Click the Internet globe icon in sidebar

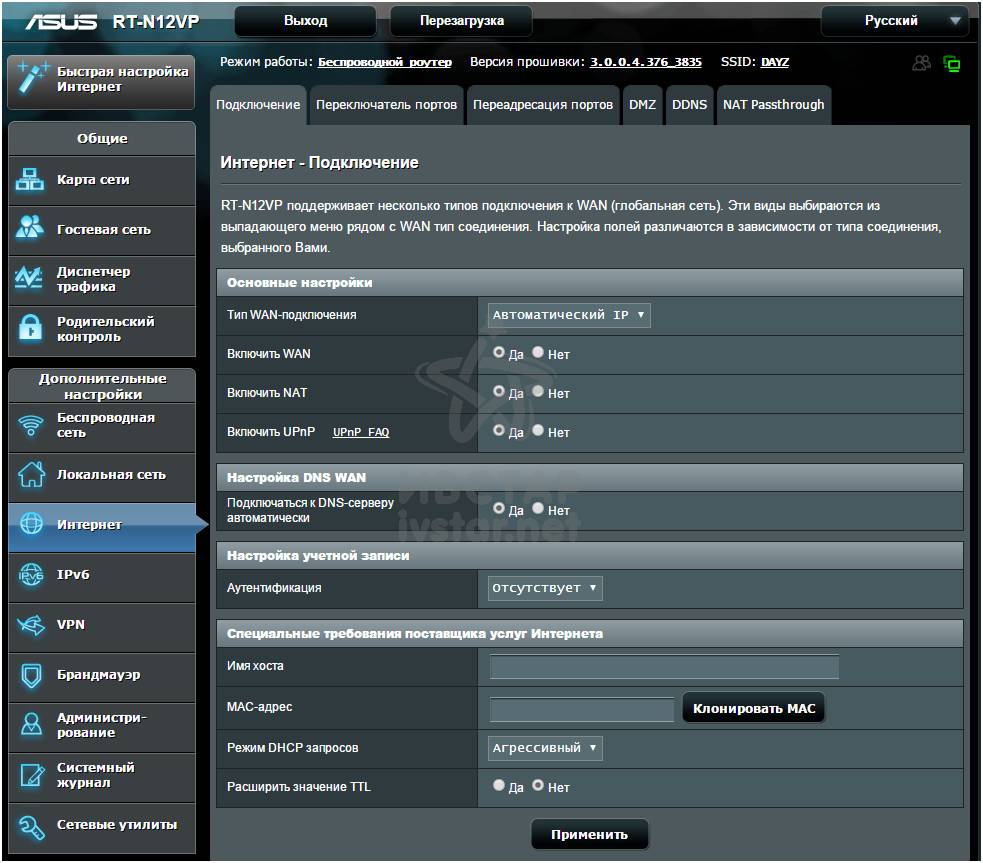pos(31,524)
